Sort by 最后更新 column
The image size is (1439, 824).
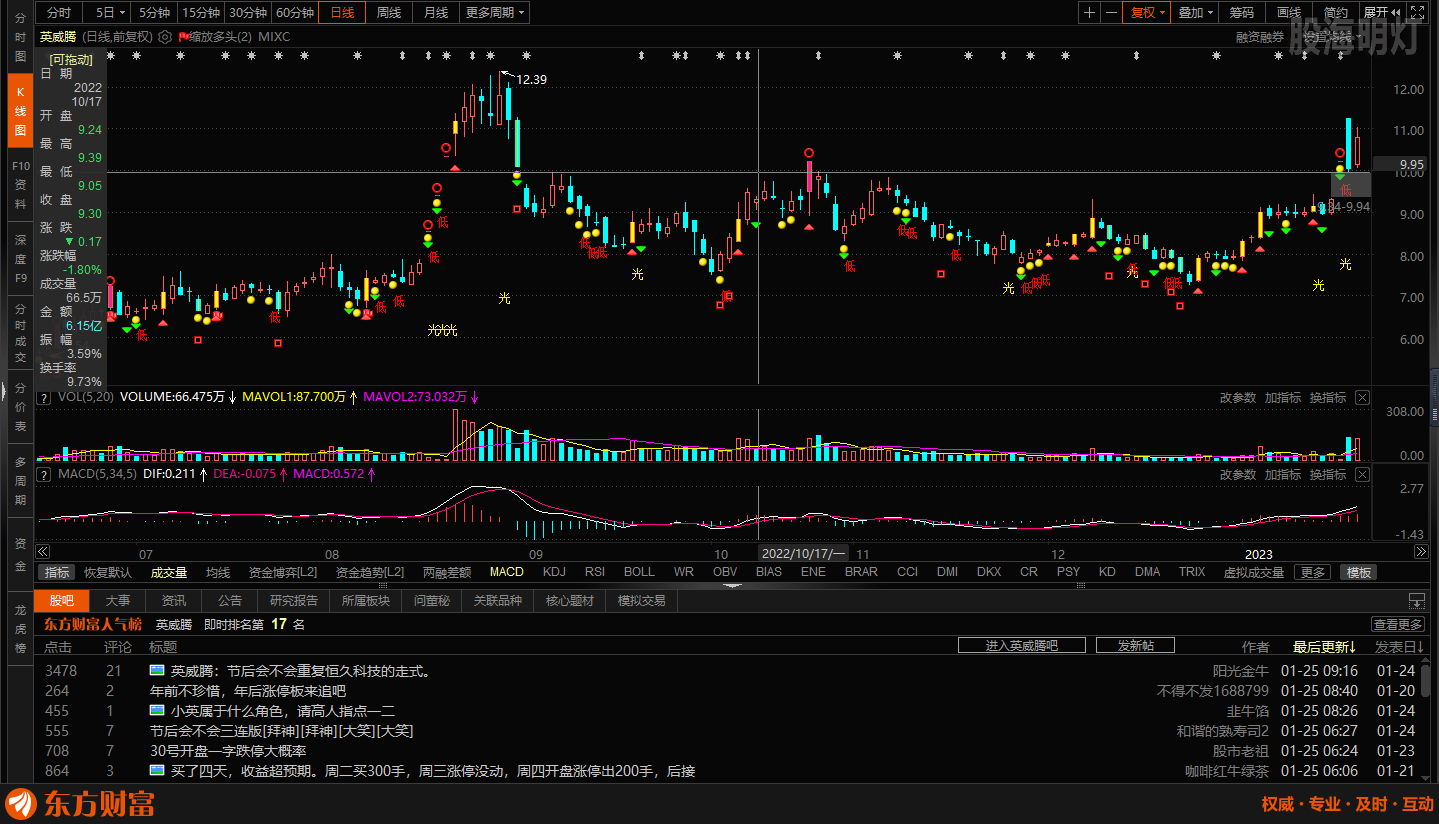pos(1325,647)
